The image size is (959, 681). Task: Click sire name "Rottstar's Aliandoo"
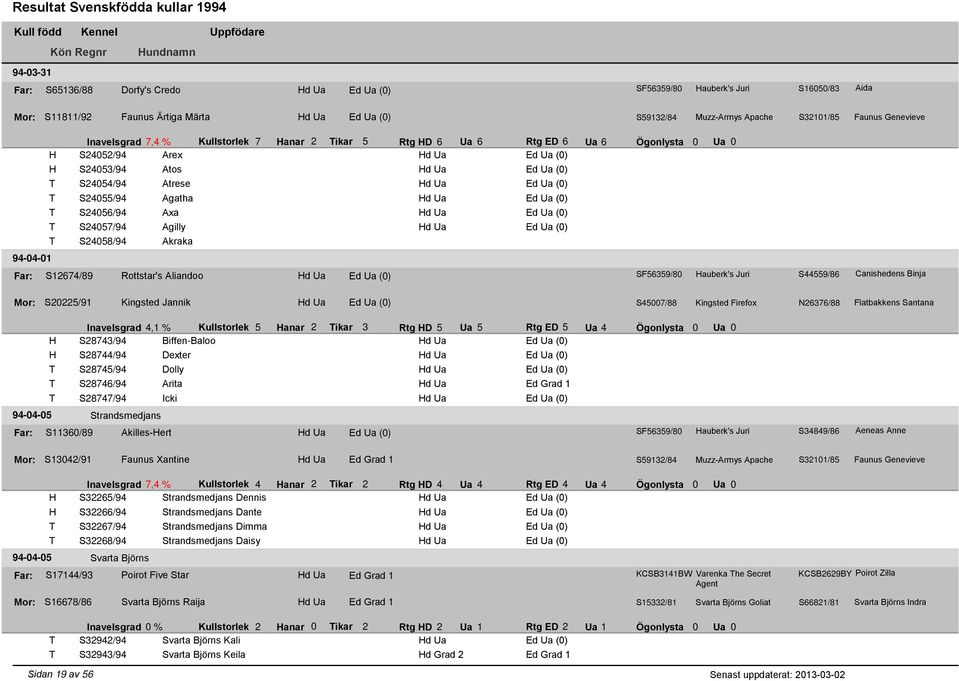click(162, 276)
